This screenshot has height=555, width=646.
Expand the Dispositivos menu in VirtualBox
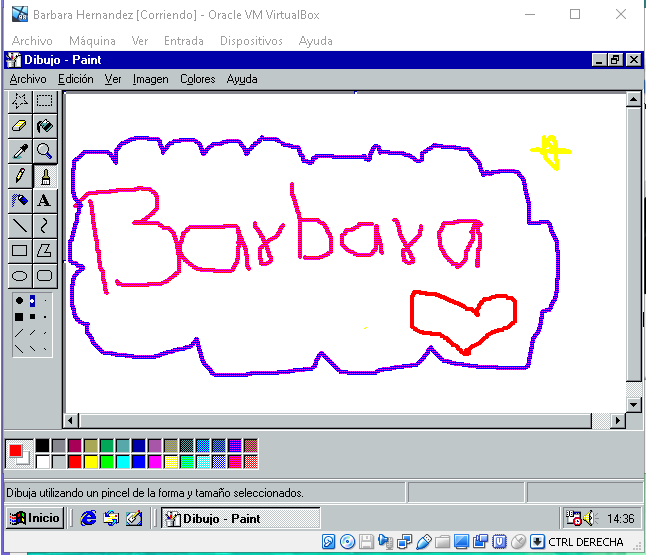coord(250,41)
